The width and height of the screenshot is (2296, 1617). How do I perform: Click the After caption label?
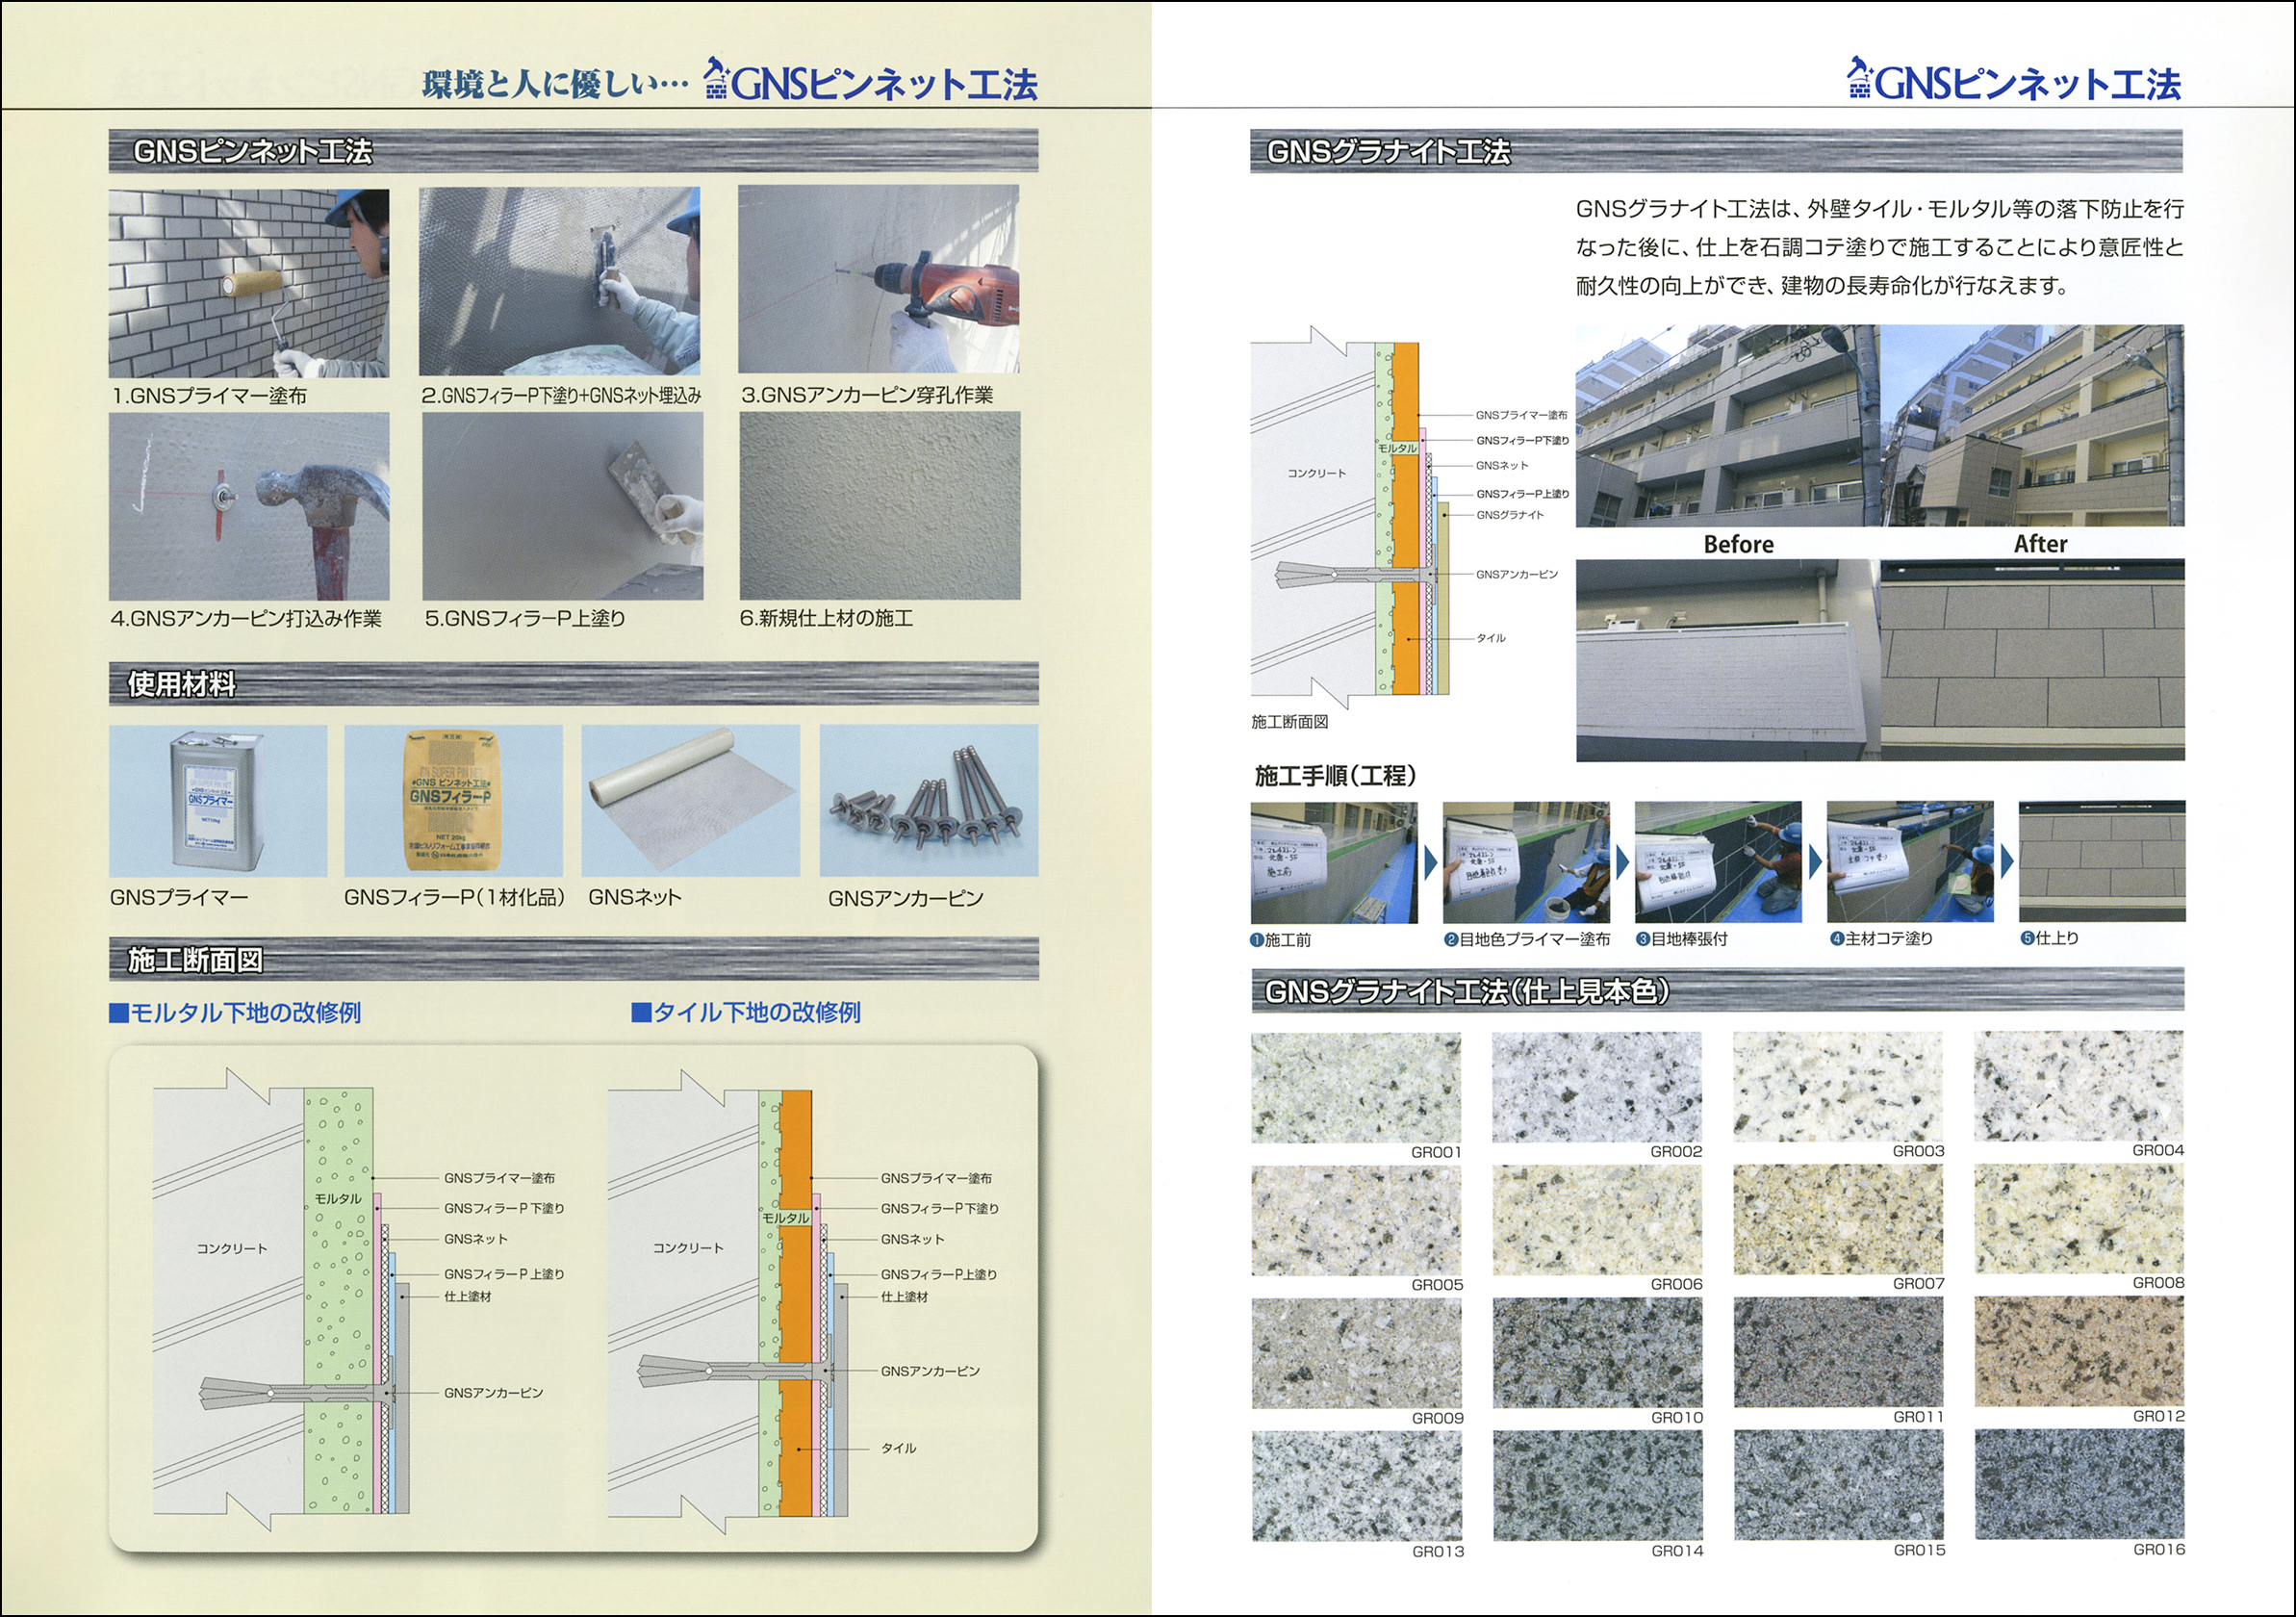tap(2040, 544)
